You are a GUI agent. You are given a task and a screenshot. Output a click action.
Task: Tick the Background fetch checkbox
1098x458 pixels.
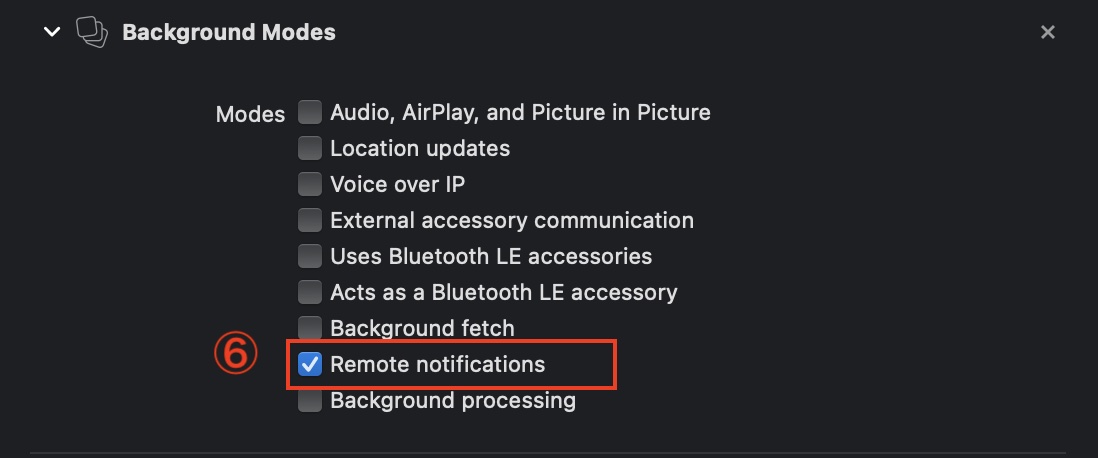pos(310,328)
